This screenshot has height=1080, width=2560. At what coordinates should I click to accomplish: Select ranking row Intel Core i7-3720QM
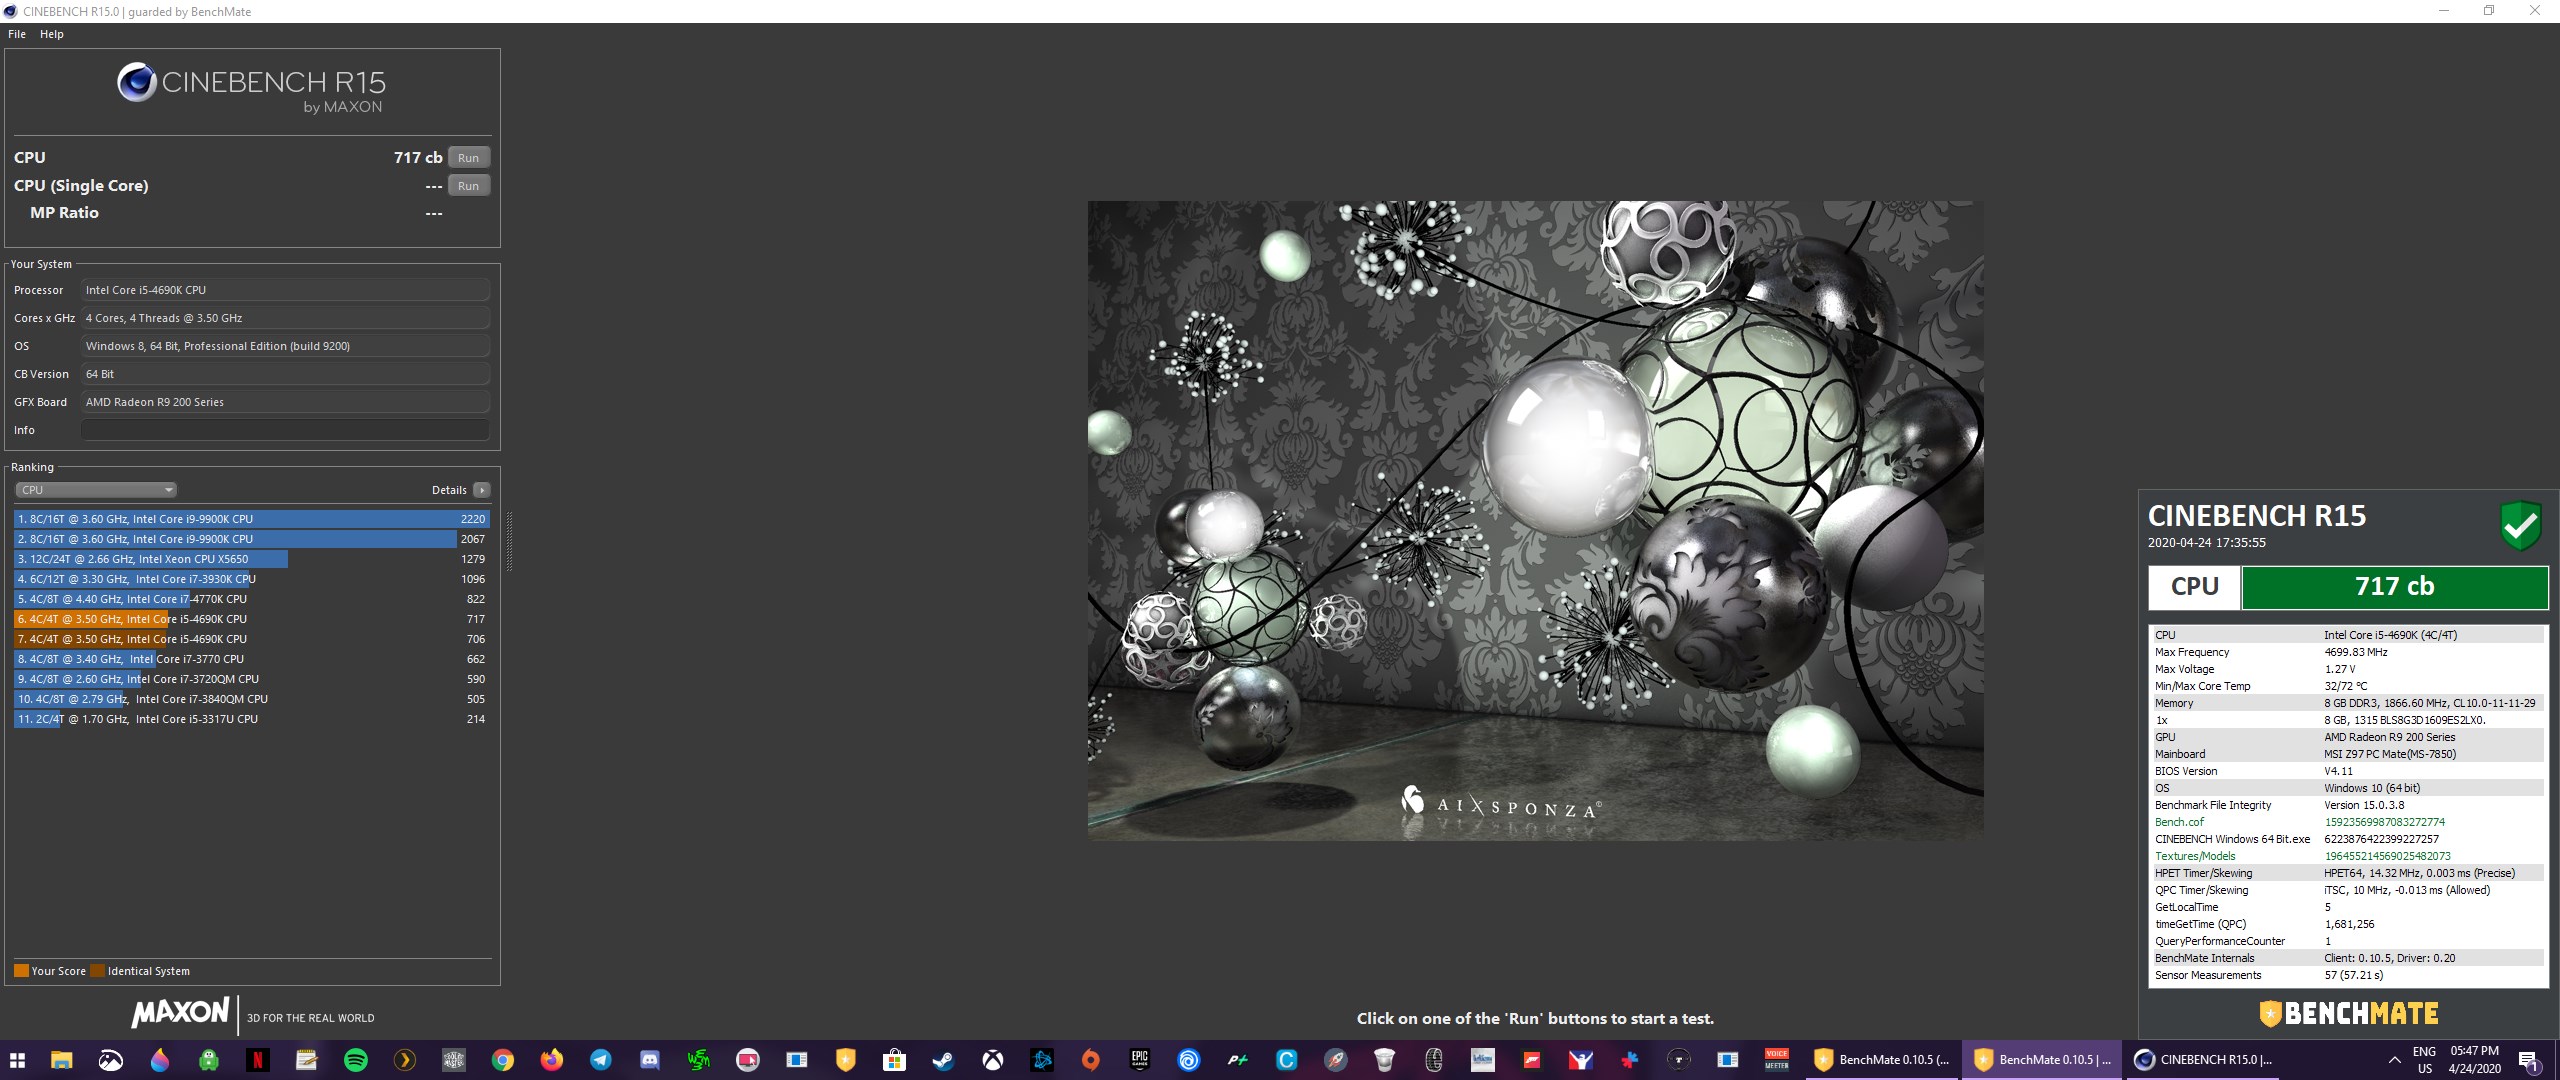pos(251,679)
